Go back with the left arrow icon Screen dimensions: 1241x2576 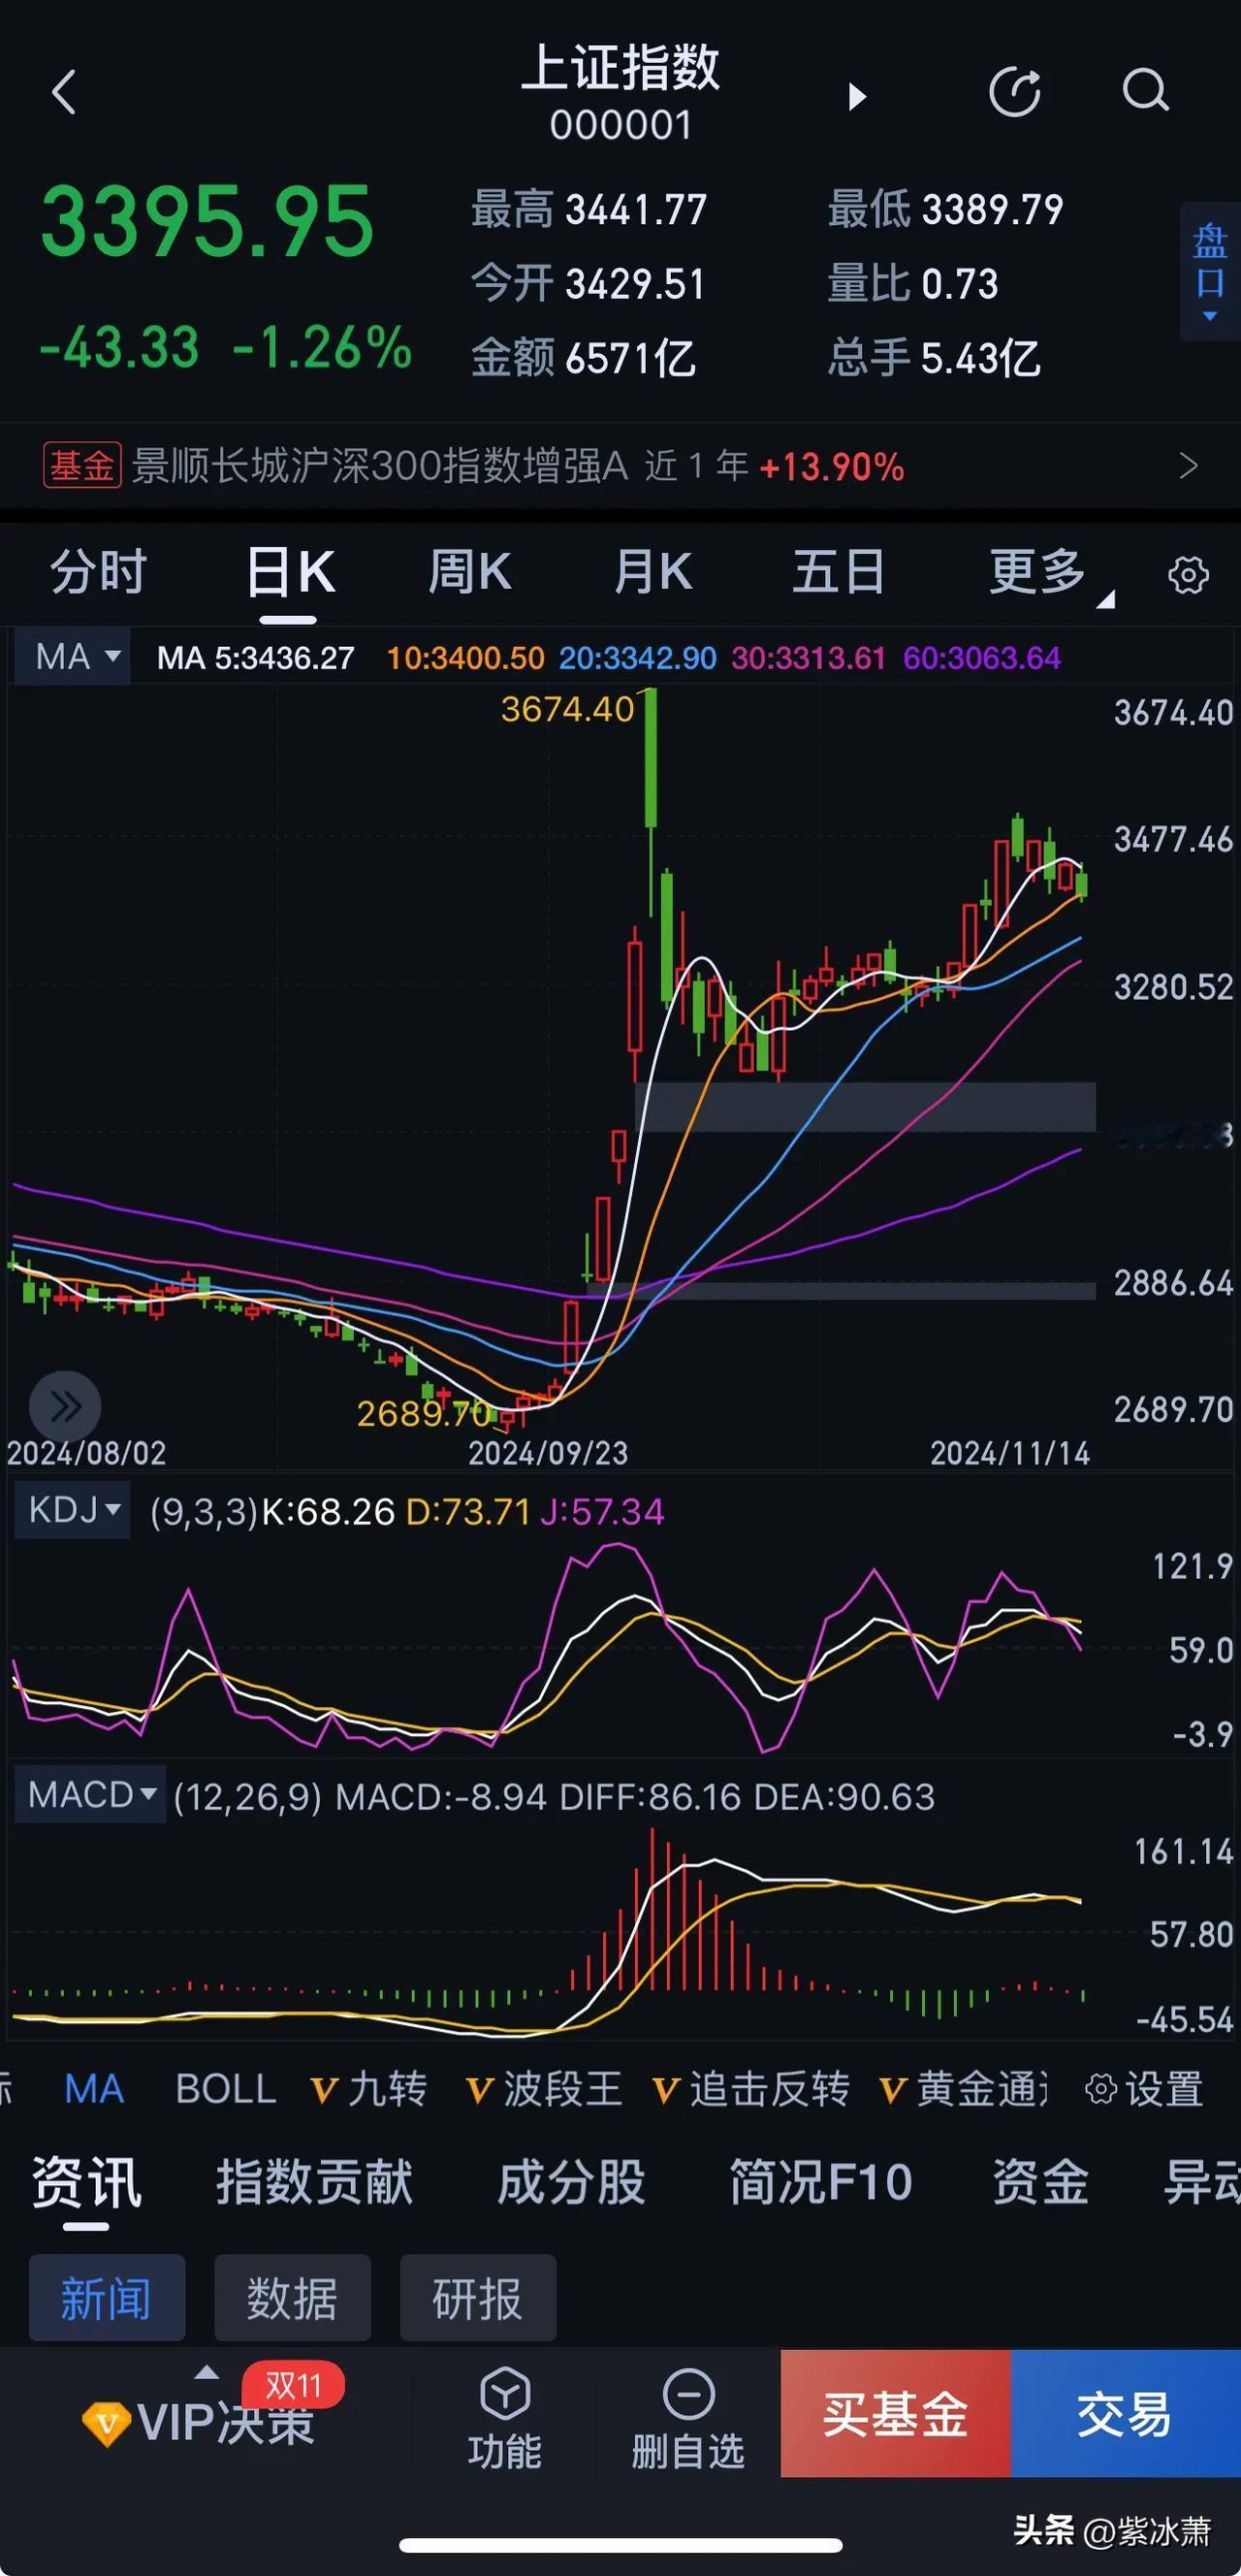click(x=64, y=92)
